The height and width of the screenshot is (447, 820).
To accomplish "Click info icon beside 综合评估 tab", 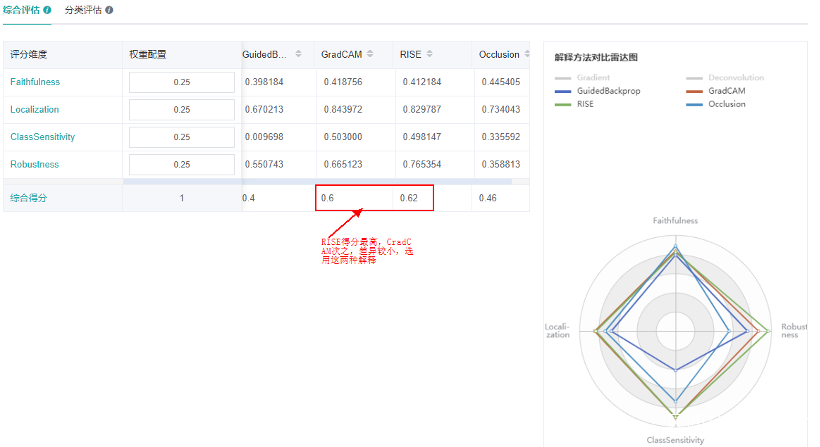I will coord(47,10).
